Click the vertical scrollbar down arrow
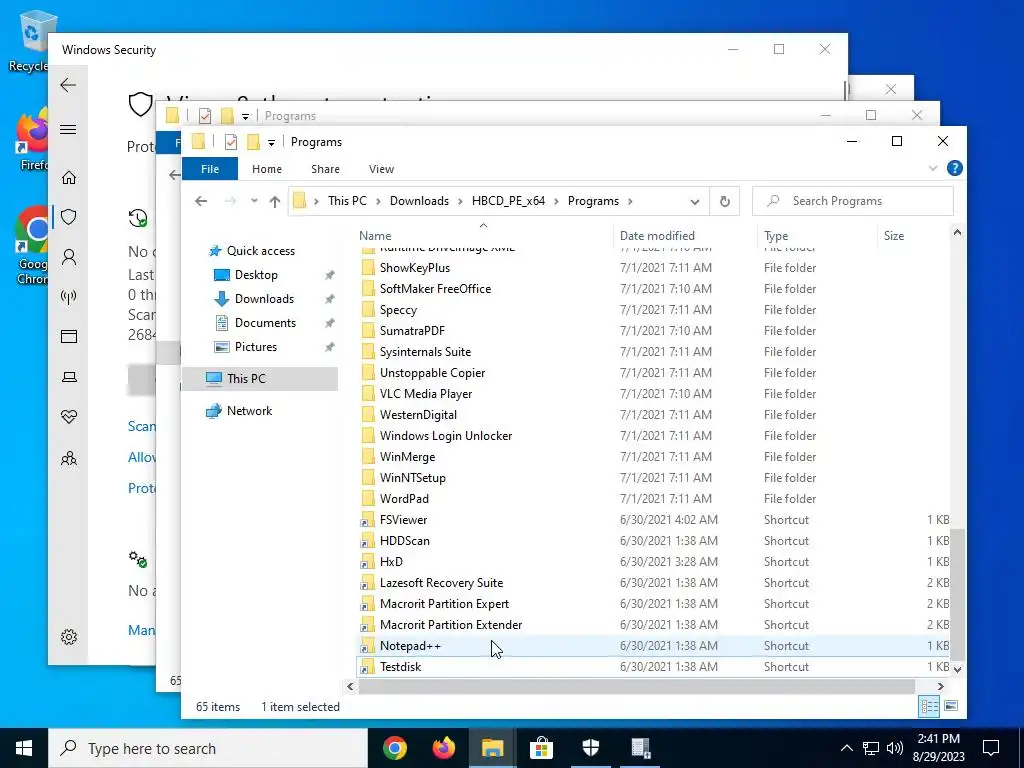Viewport: 1024px width, 768px height. [957, 669]
